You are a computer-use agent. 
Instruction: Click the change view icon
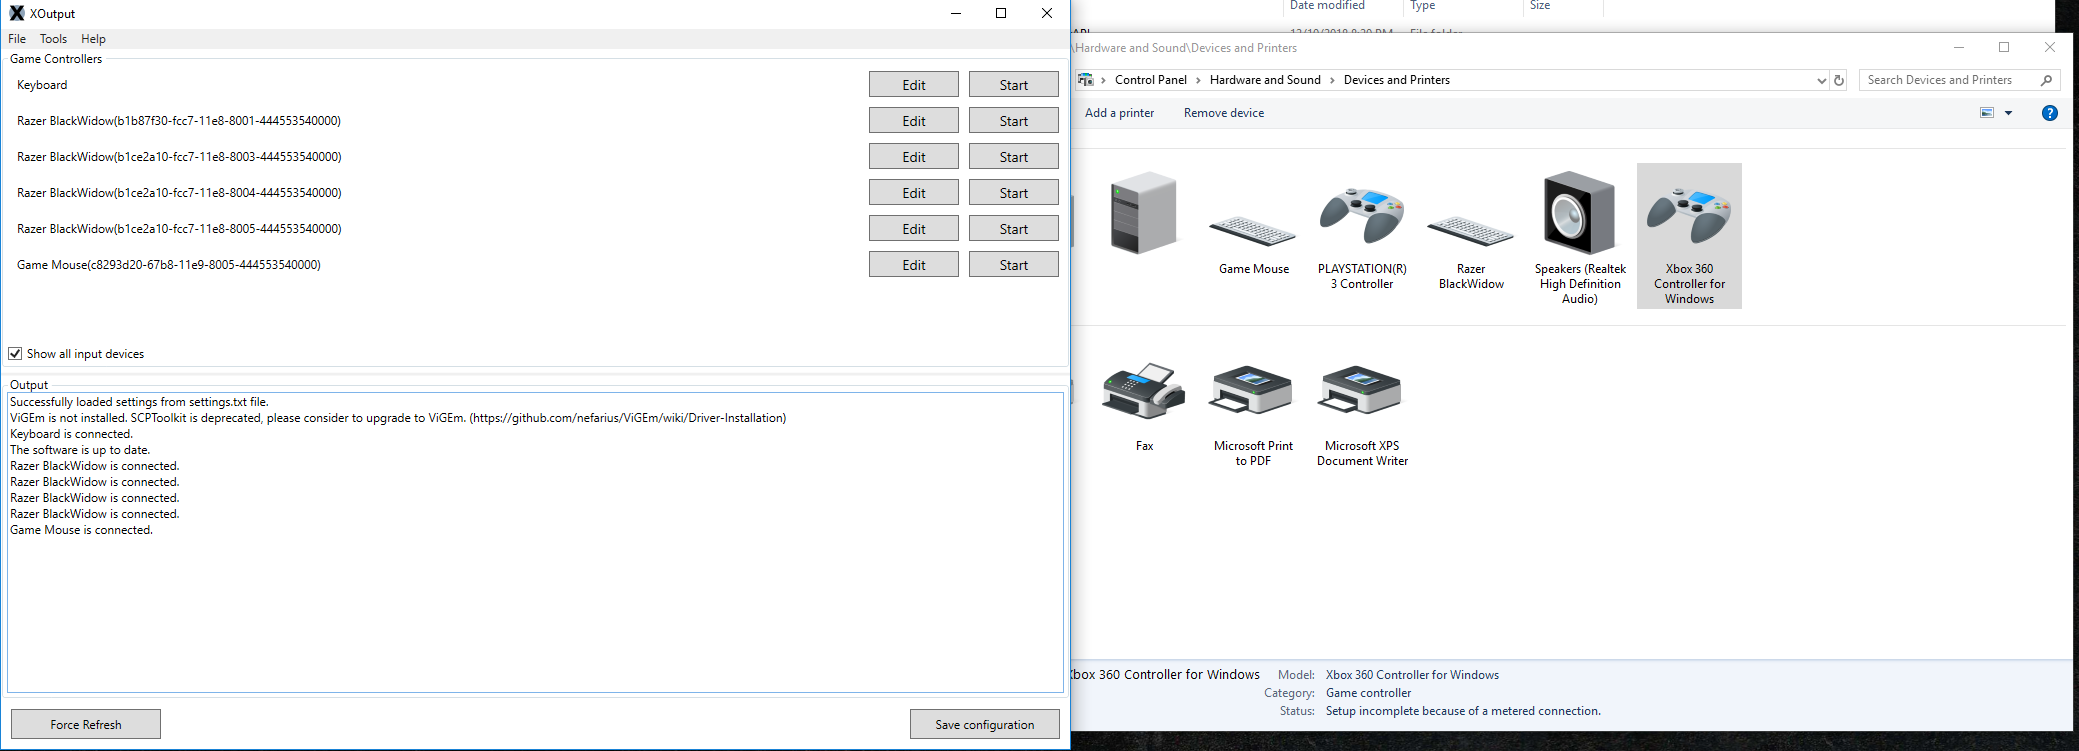tap(1987, 113)
